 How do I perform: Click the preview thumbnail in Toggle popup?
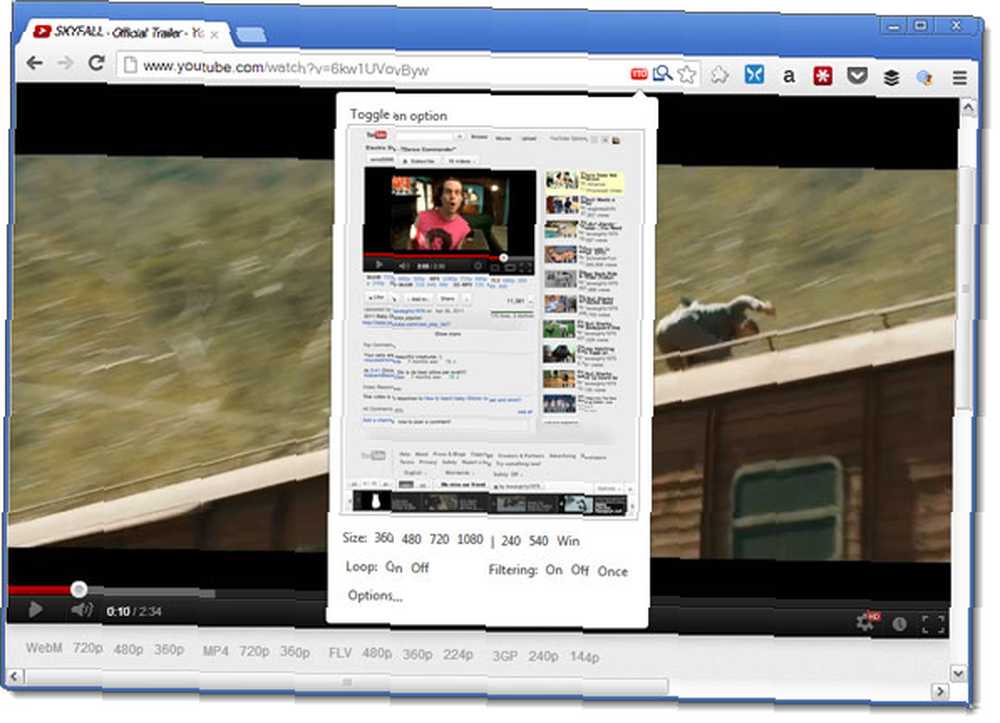coord(494,322)
